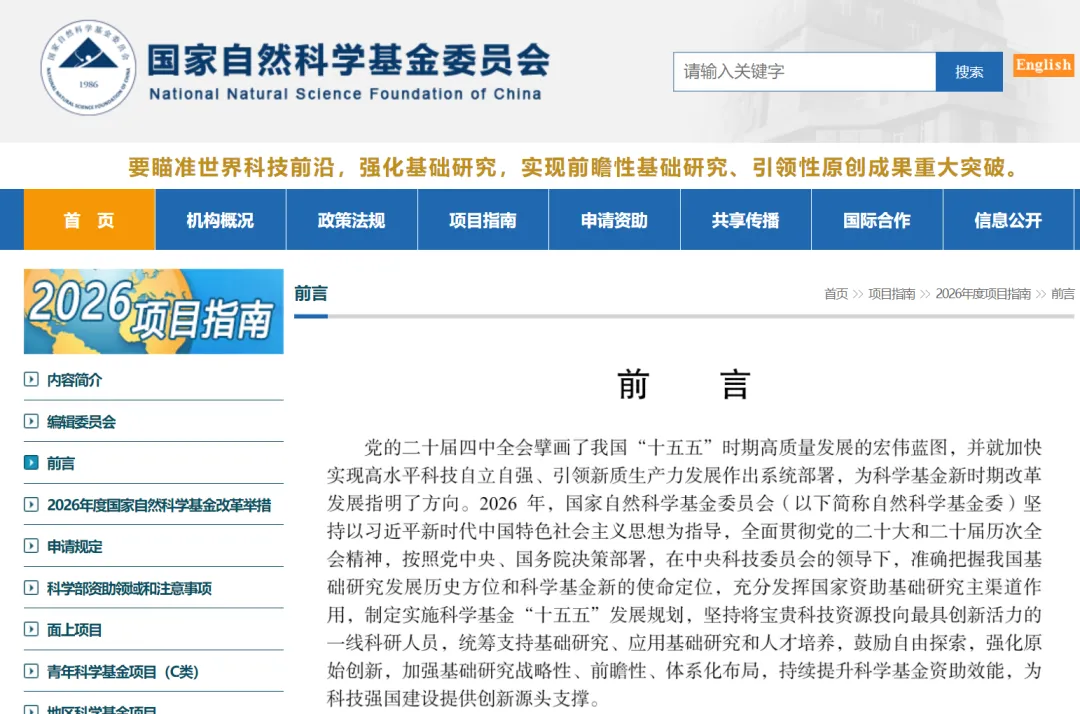Switch to the English site version
Image resolution: width=1080 pixels, height=714 pixels.
point(1043,65)
